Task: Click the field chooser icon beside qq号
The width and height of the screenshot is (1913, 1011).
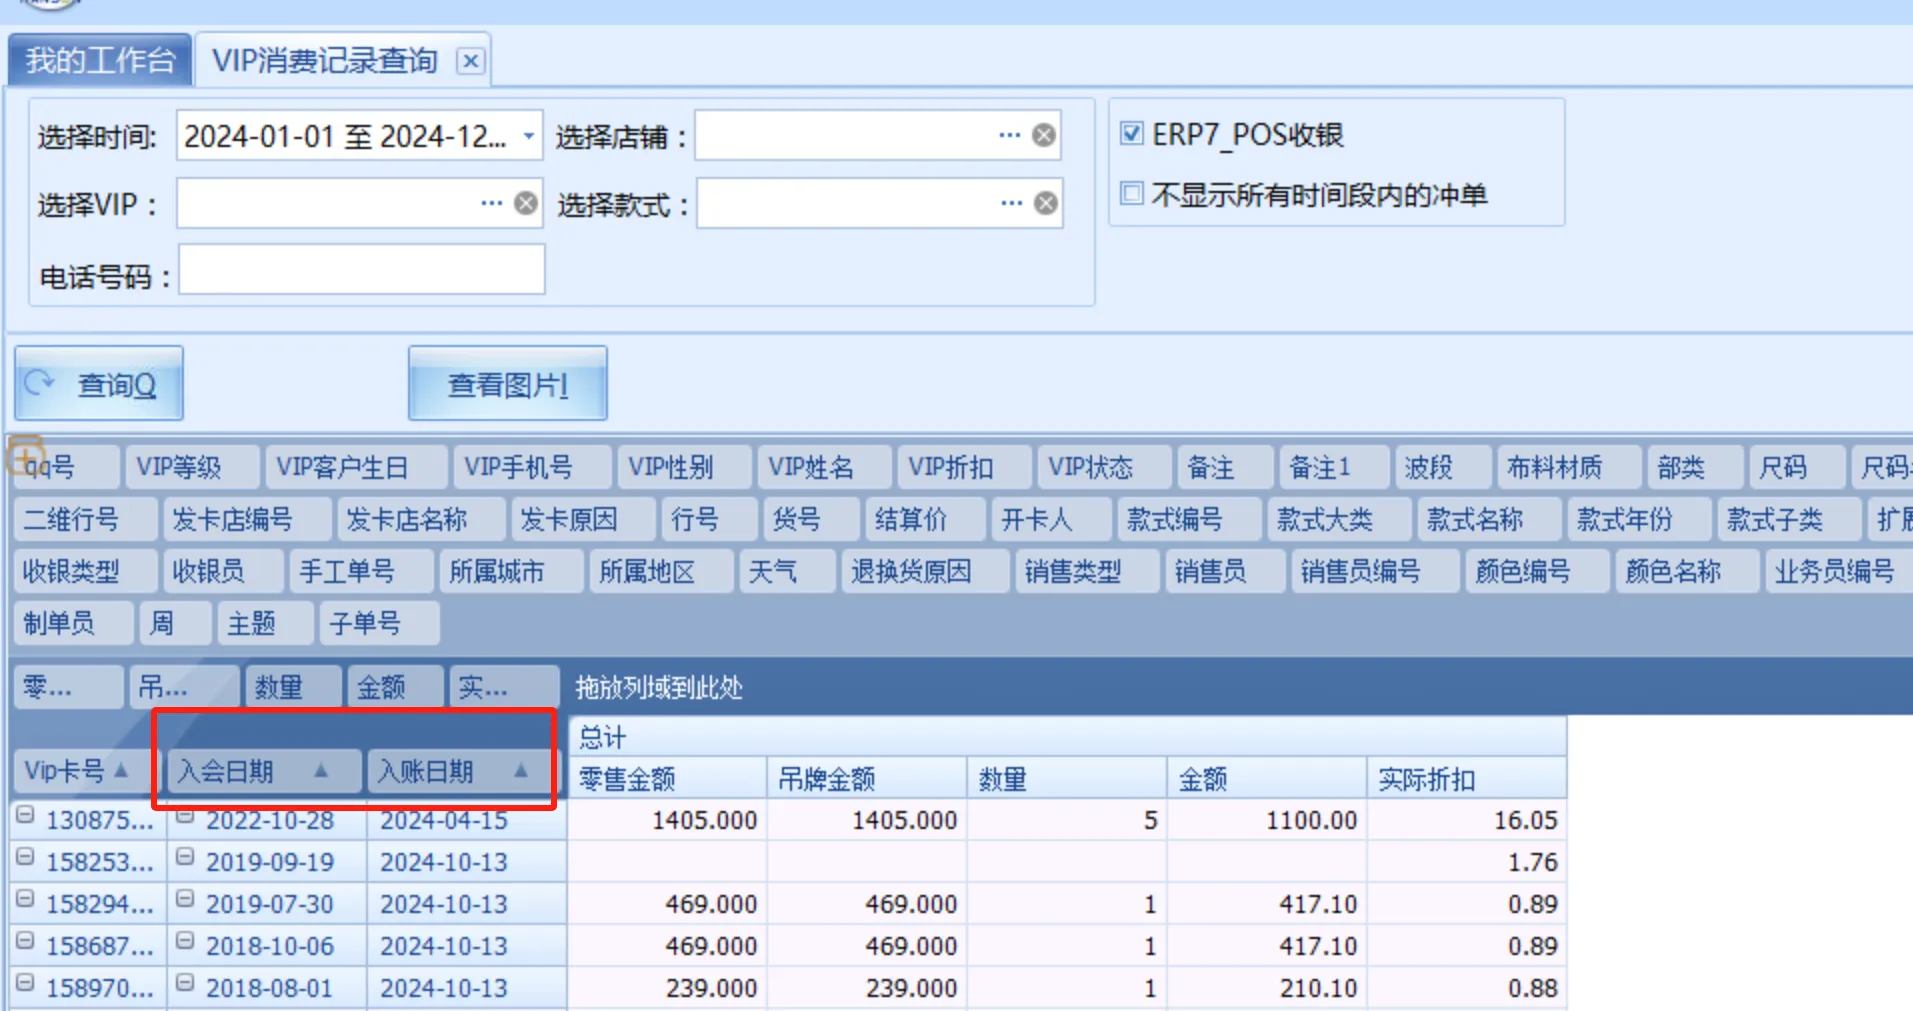Action: 25,455
